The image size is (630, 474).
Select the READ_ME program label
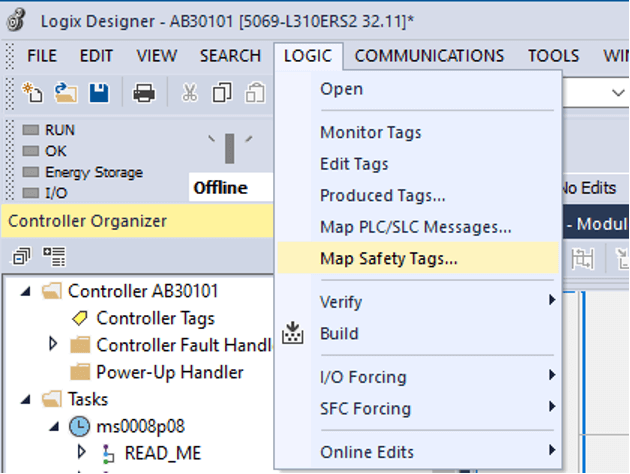tap(163, 453)
